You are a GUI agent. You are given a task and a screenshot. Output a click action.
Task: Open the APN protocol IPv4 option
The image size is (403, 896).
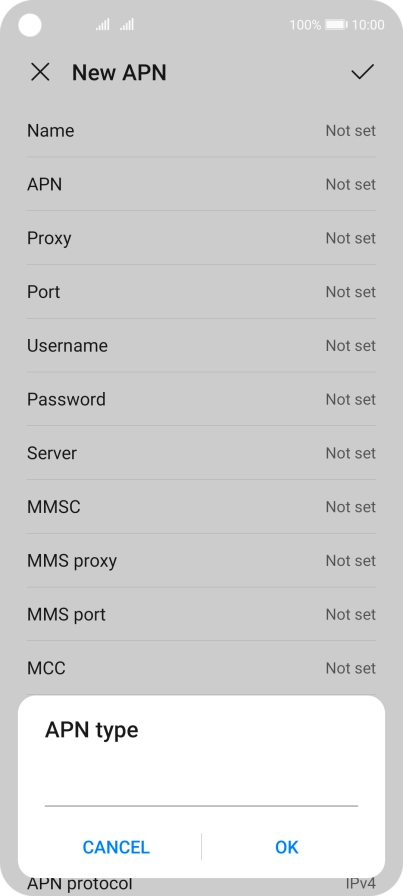201,885
